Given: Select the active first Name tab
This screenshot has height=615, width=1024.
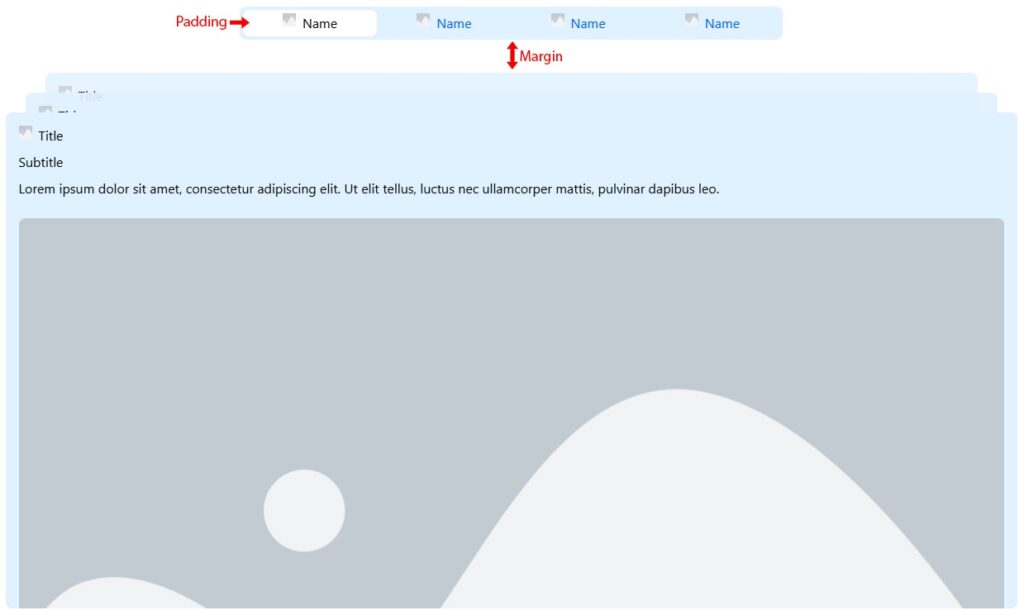Looking at the screenshot, I should (x=320, y=24).
